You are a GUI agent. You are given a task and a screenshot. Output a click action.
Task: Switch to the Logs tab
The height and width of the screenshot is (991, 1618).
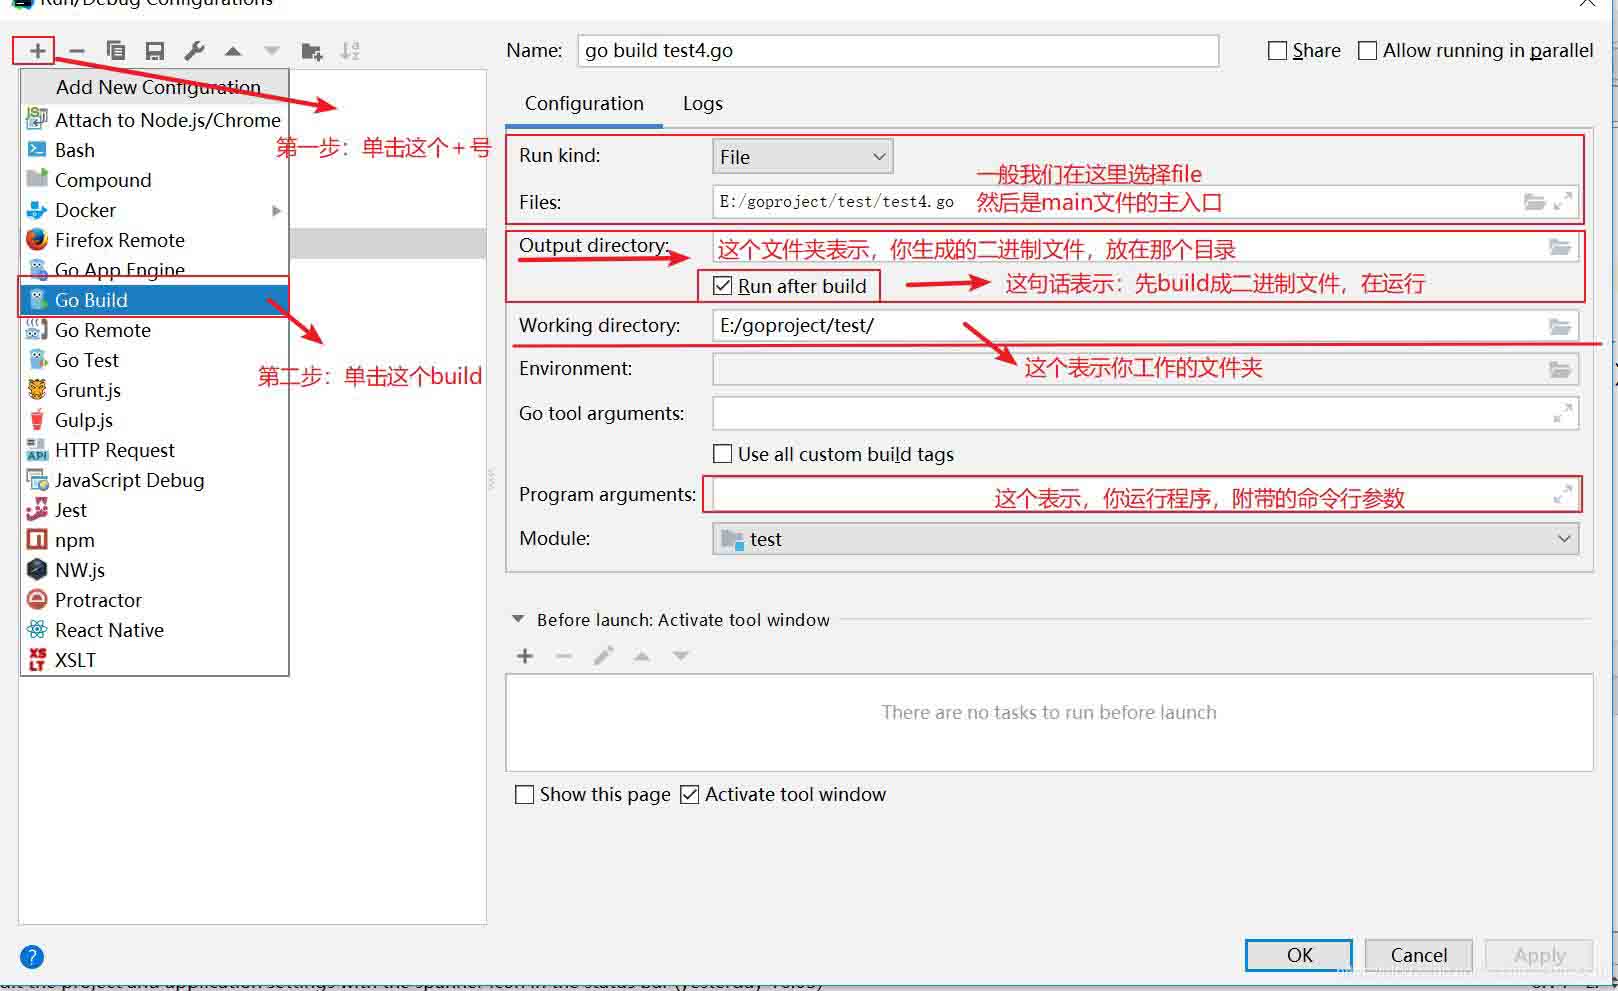[x=702, y=104]
